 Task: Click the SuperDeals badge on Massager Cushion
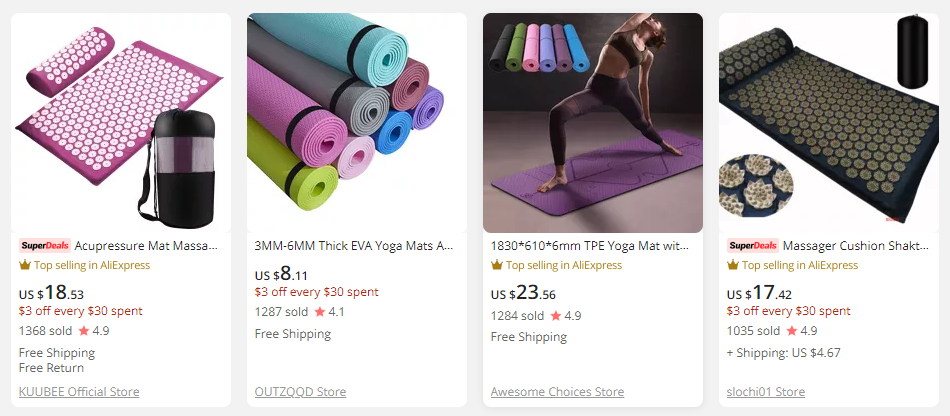coord(753,245)
